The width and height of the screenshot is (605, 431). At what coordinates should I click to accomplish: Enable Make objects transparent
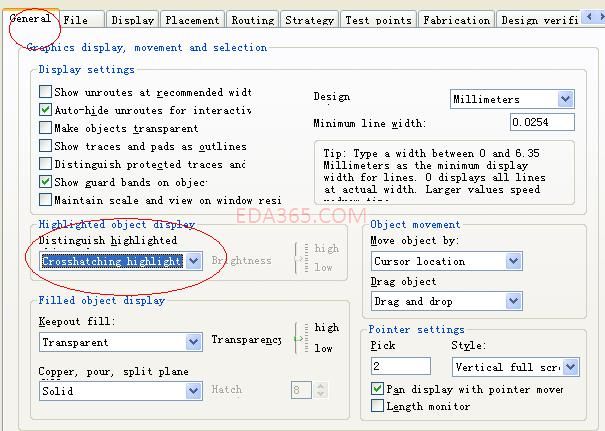46,128
